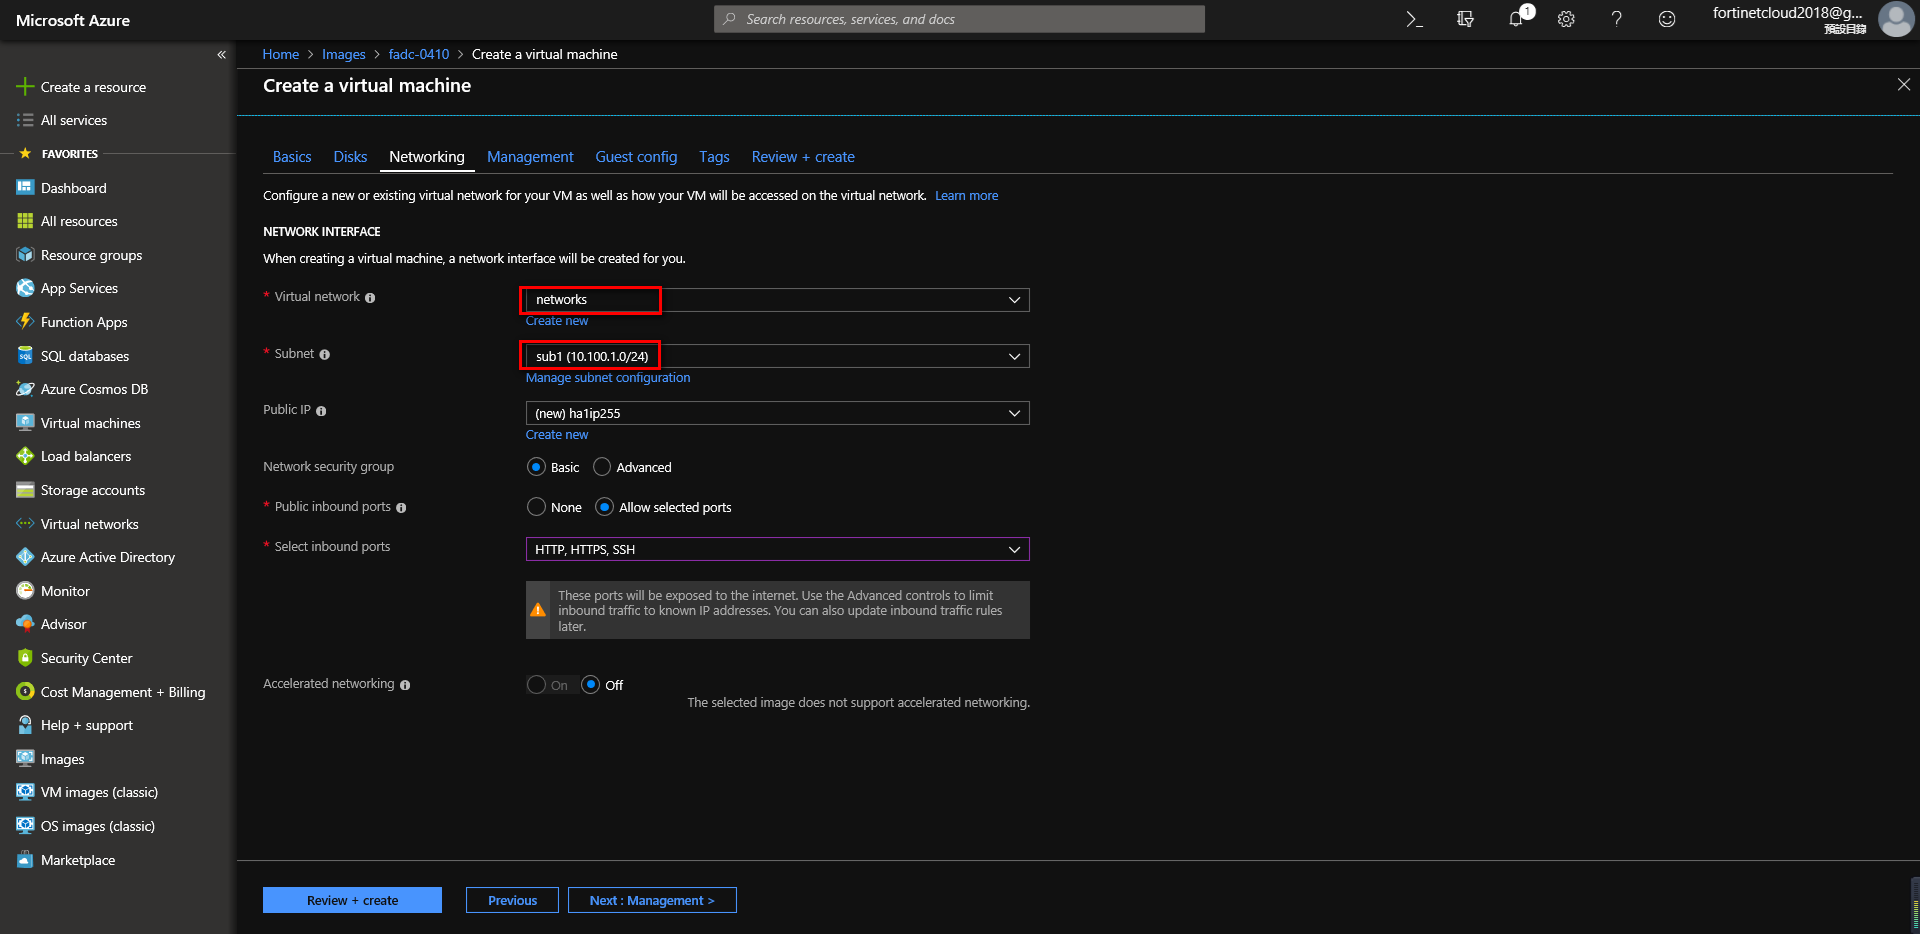The height and width of the screenshot is (934, 1920).
Task: Open the Marketplace sidebar item
Action: pos(77,859)
